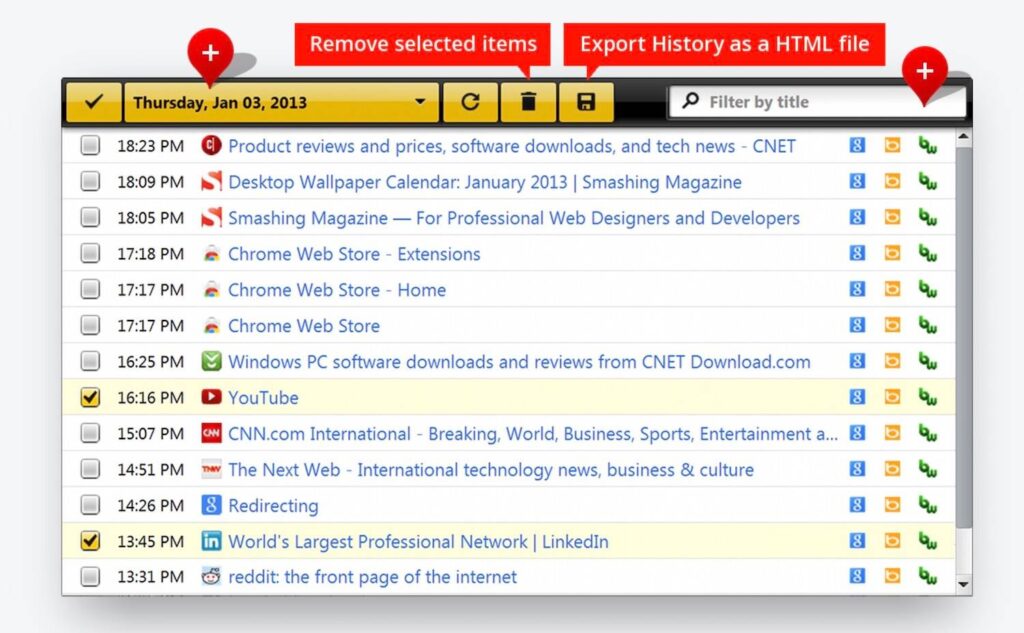Uncheck the LinkedIn row checkbox
This screenshot has width=1024, height=633.
90,541
